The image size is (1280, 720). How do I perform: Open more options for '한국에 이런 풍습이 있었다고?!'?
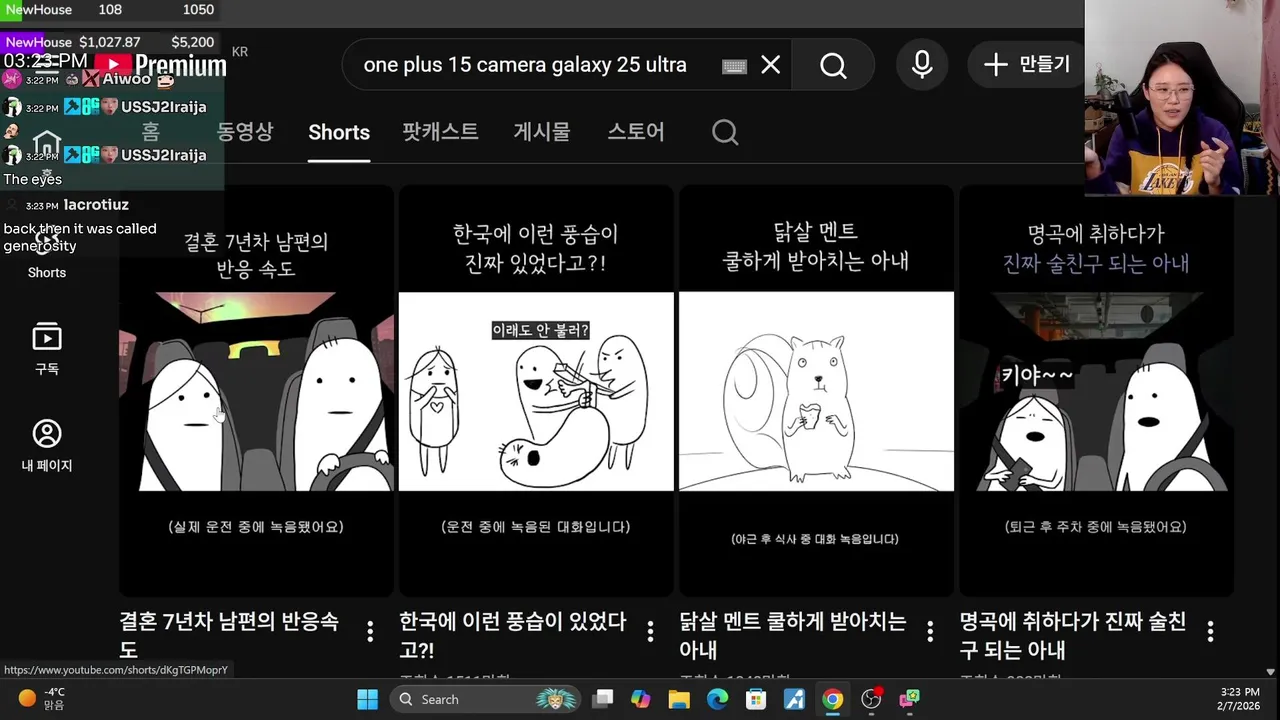(650, 631)
